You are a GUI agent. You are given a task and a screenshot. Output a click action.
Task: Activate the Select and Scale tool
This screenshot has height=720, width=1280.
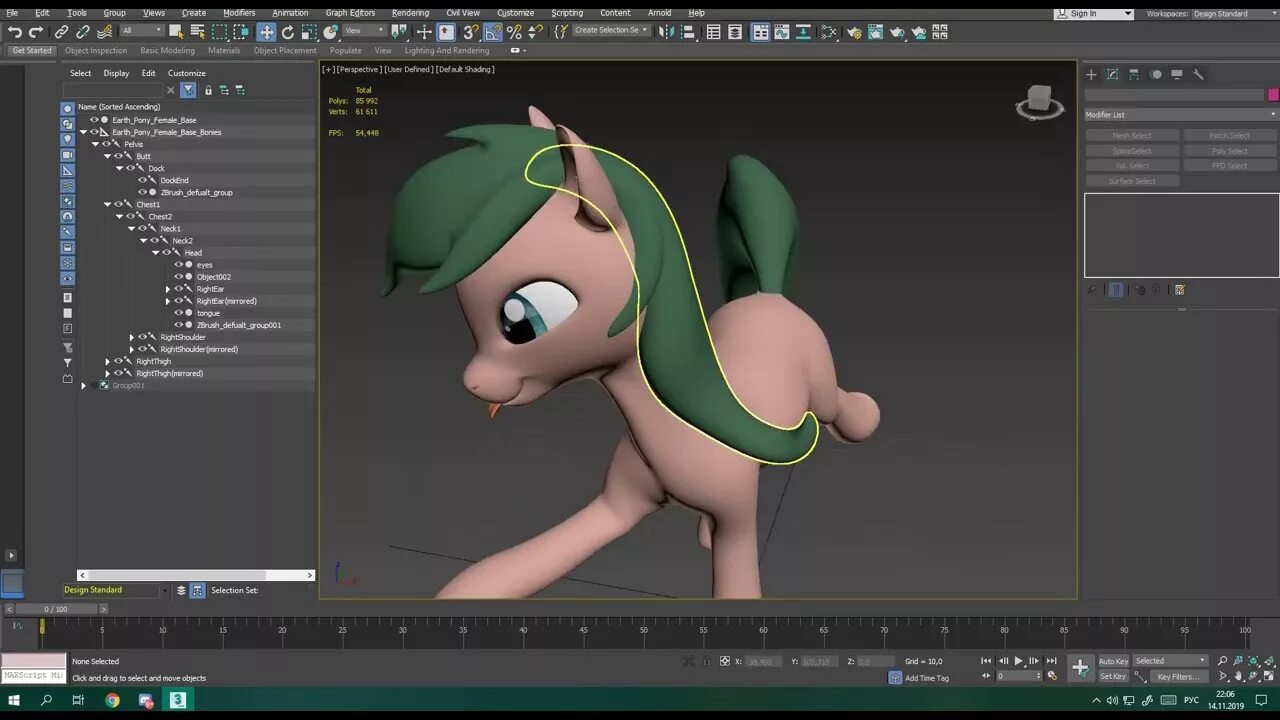(309, 32)
